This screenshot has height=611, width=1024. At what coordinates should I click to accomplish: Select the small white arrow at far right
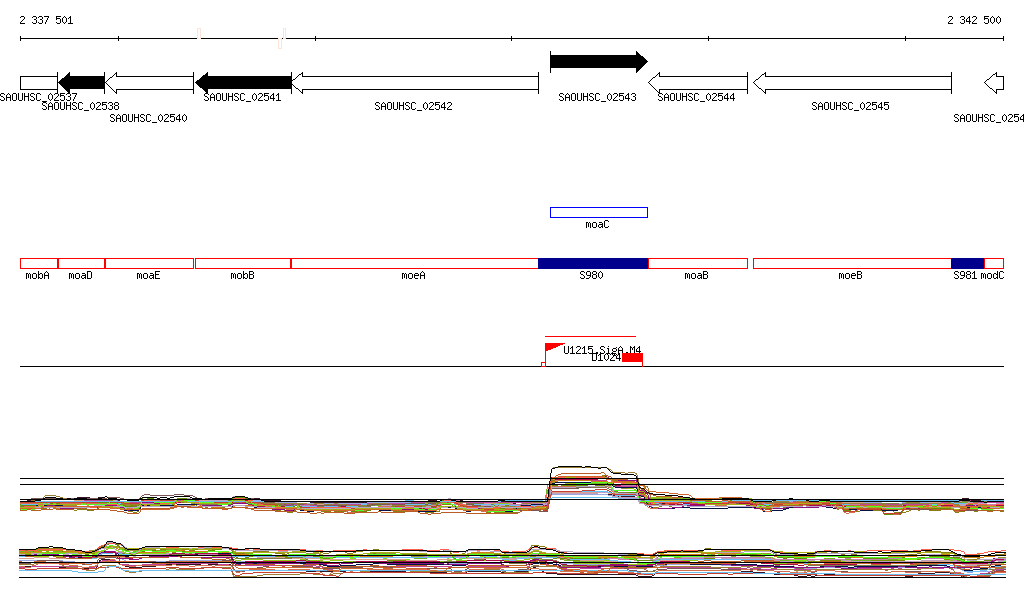pyautogui.click(x=994, y=83)
